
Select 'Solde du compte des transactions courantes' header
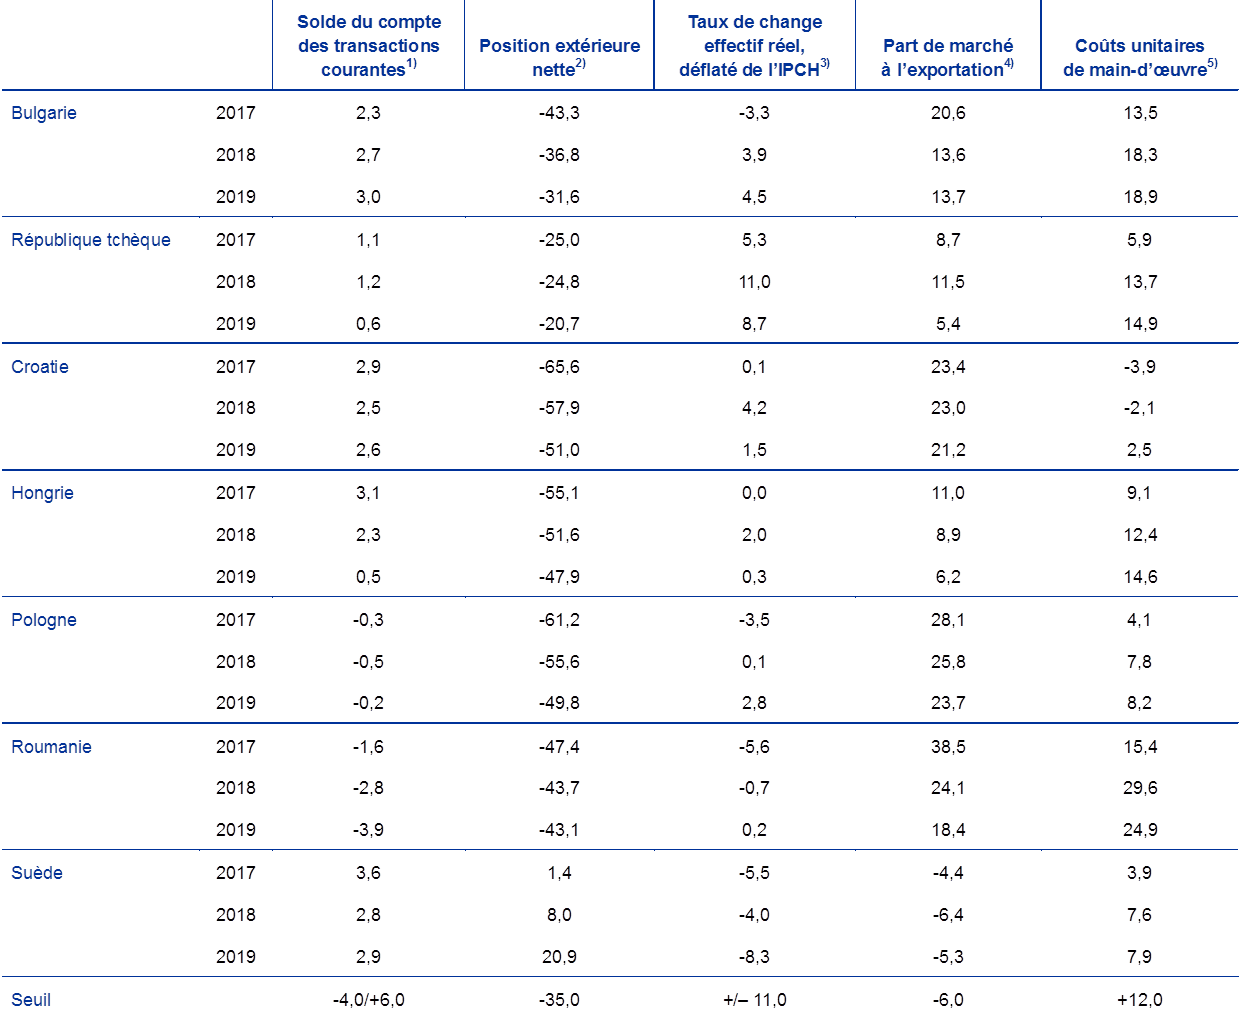click(x=368, y=46)
